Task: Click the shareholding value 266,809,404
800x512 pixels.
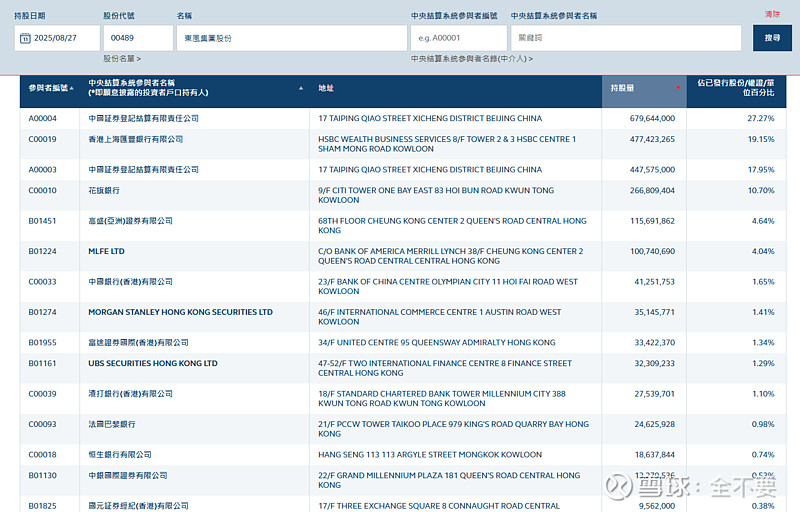Action: (x=652, y=190)
